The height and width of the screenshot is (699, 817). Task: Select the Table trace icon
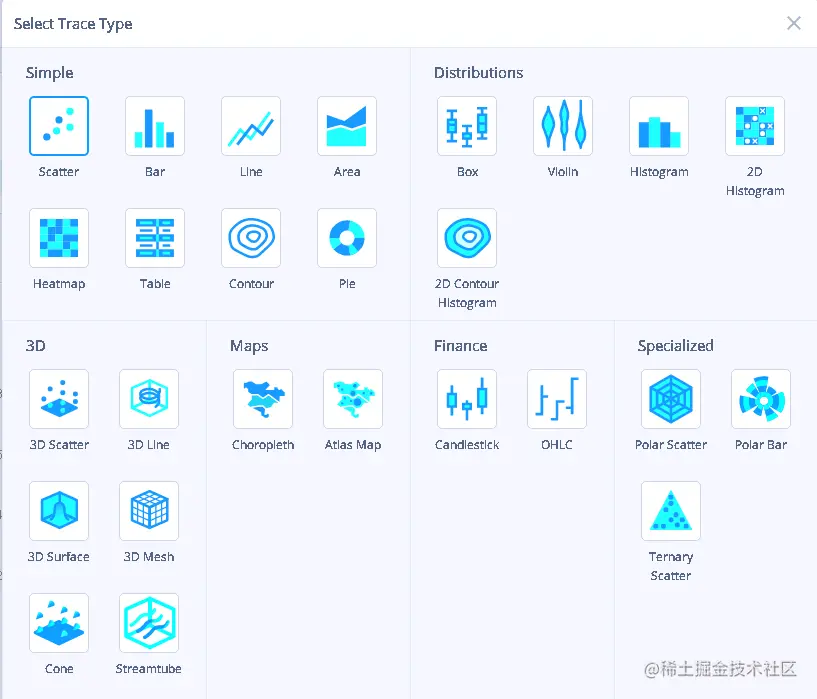click(155, 238)
